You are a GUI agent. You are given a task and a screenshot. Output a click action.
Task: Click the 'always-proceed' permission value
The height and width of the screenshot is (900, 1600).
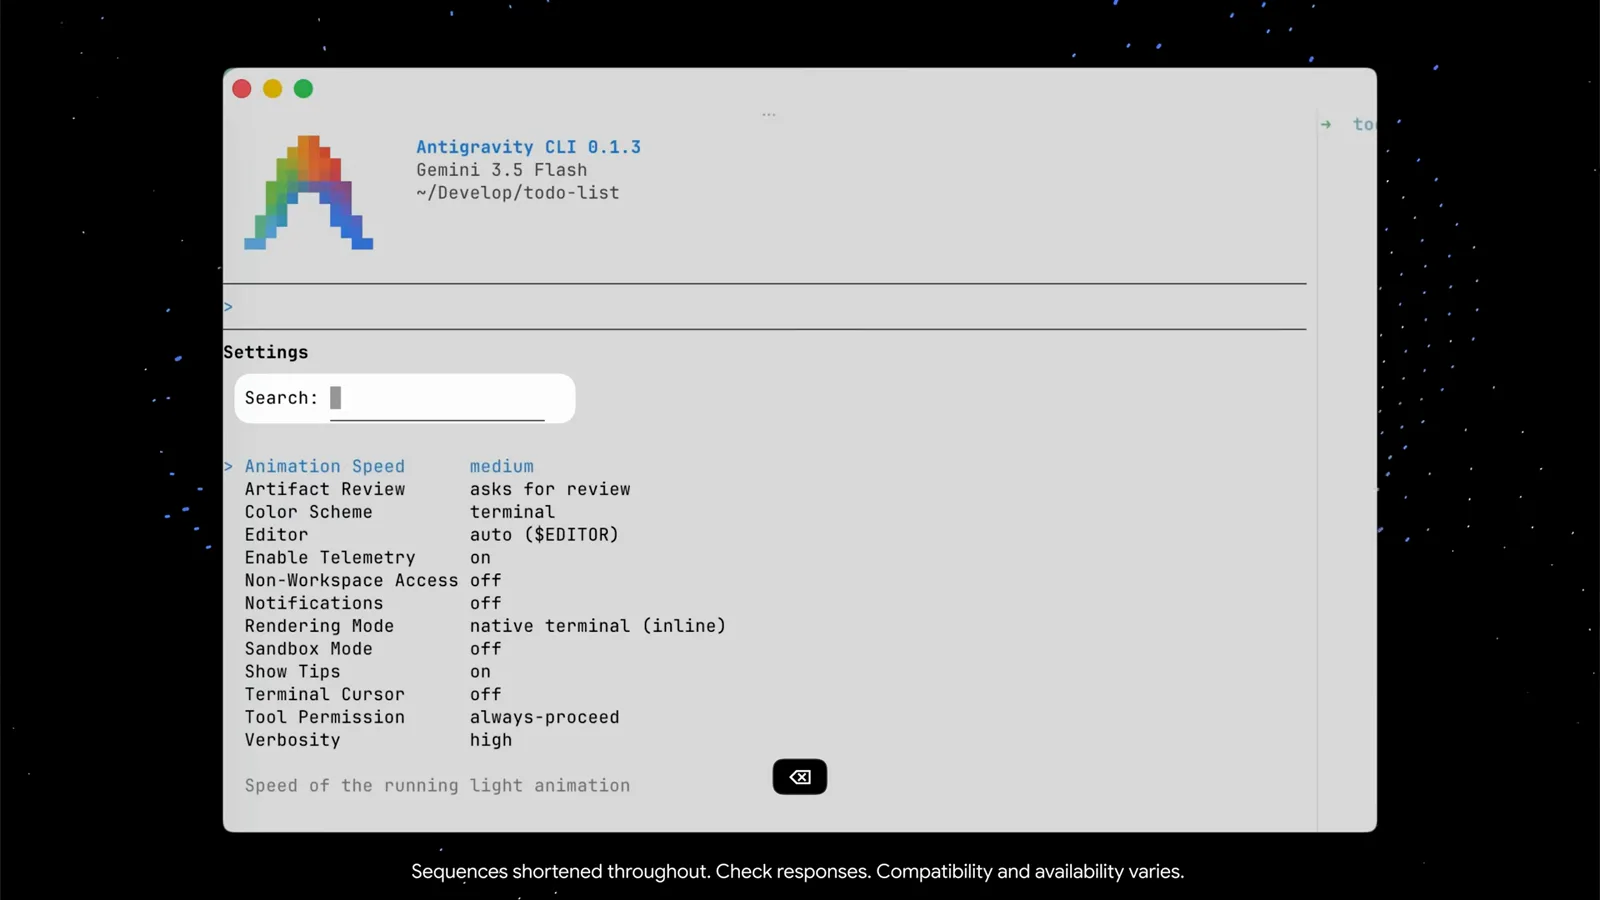[x=545, y=718]
